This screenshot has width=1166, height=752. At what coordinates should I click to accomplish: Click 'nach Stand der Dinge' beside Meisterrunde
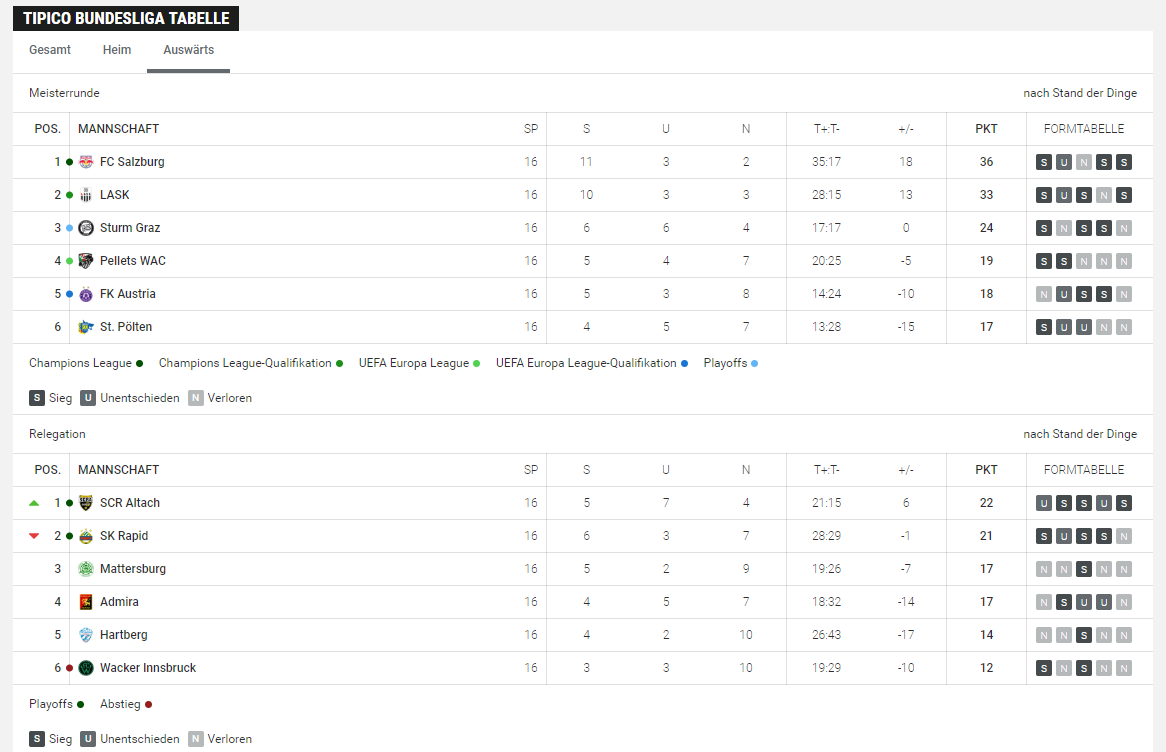(1080, 93)
